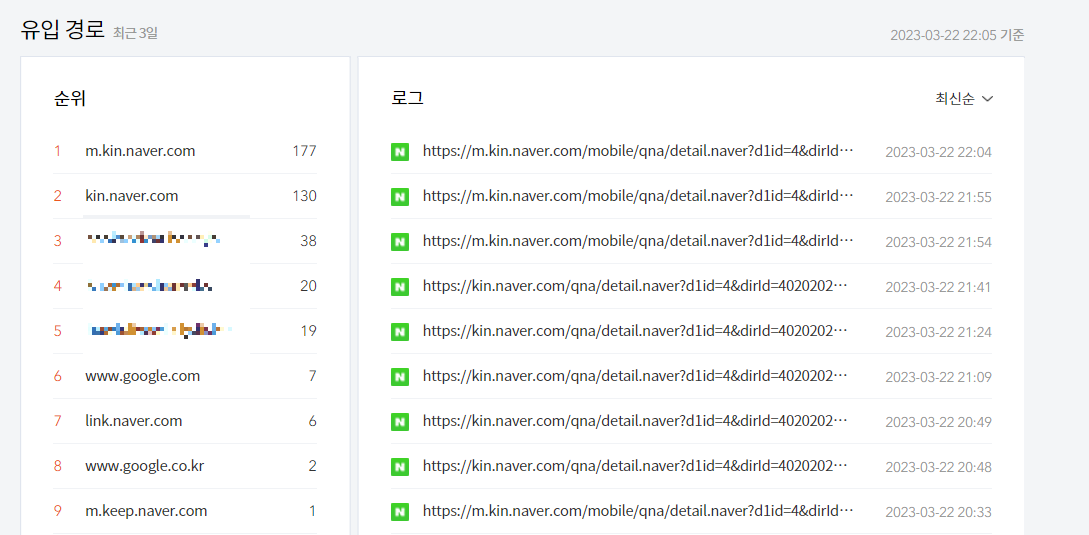Click Naver icon of 20:33 log entry
1089x535 pixels.
pyautogui.click(x=399, y=511)
